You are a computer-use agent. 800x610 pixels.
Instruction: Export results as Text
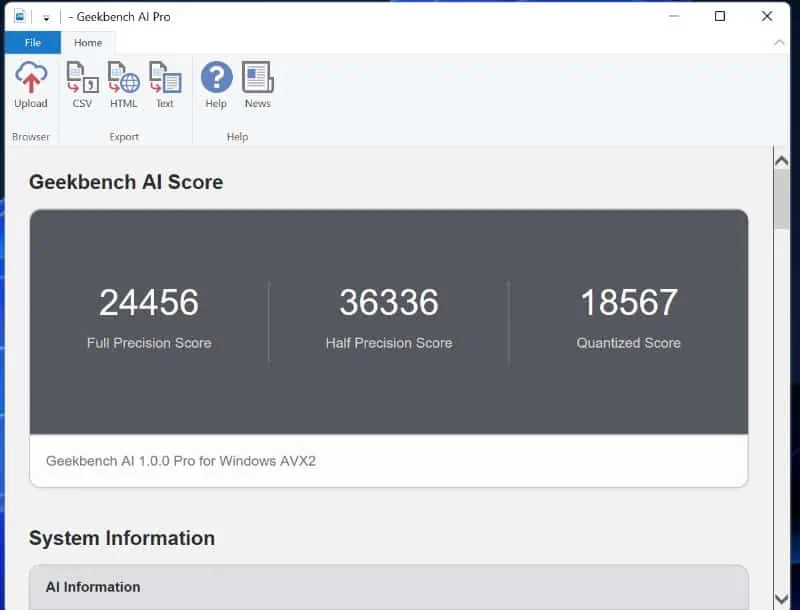(165, 86)
